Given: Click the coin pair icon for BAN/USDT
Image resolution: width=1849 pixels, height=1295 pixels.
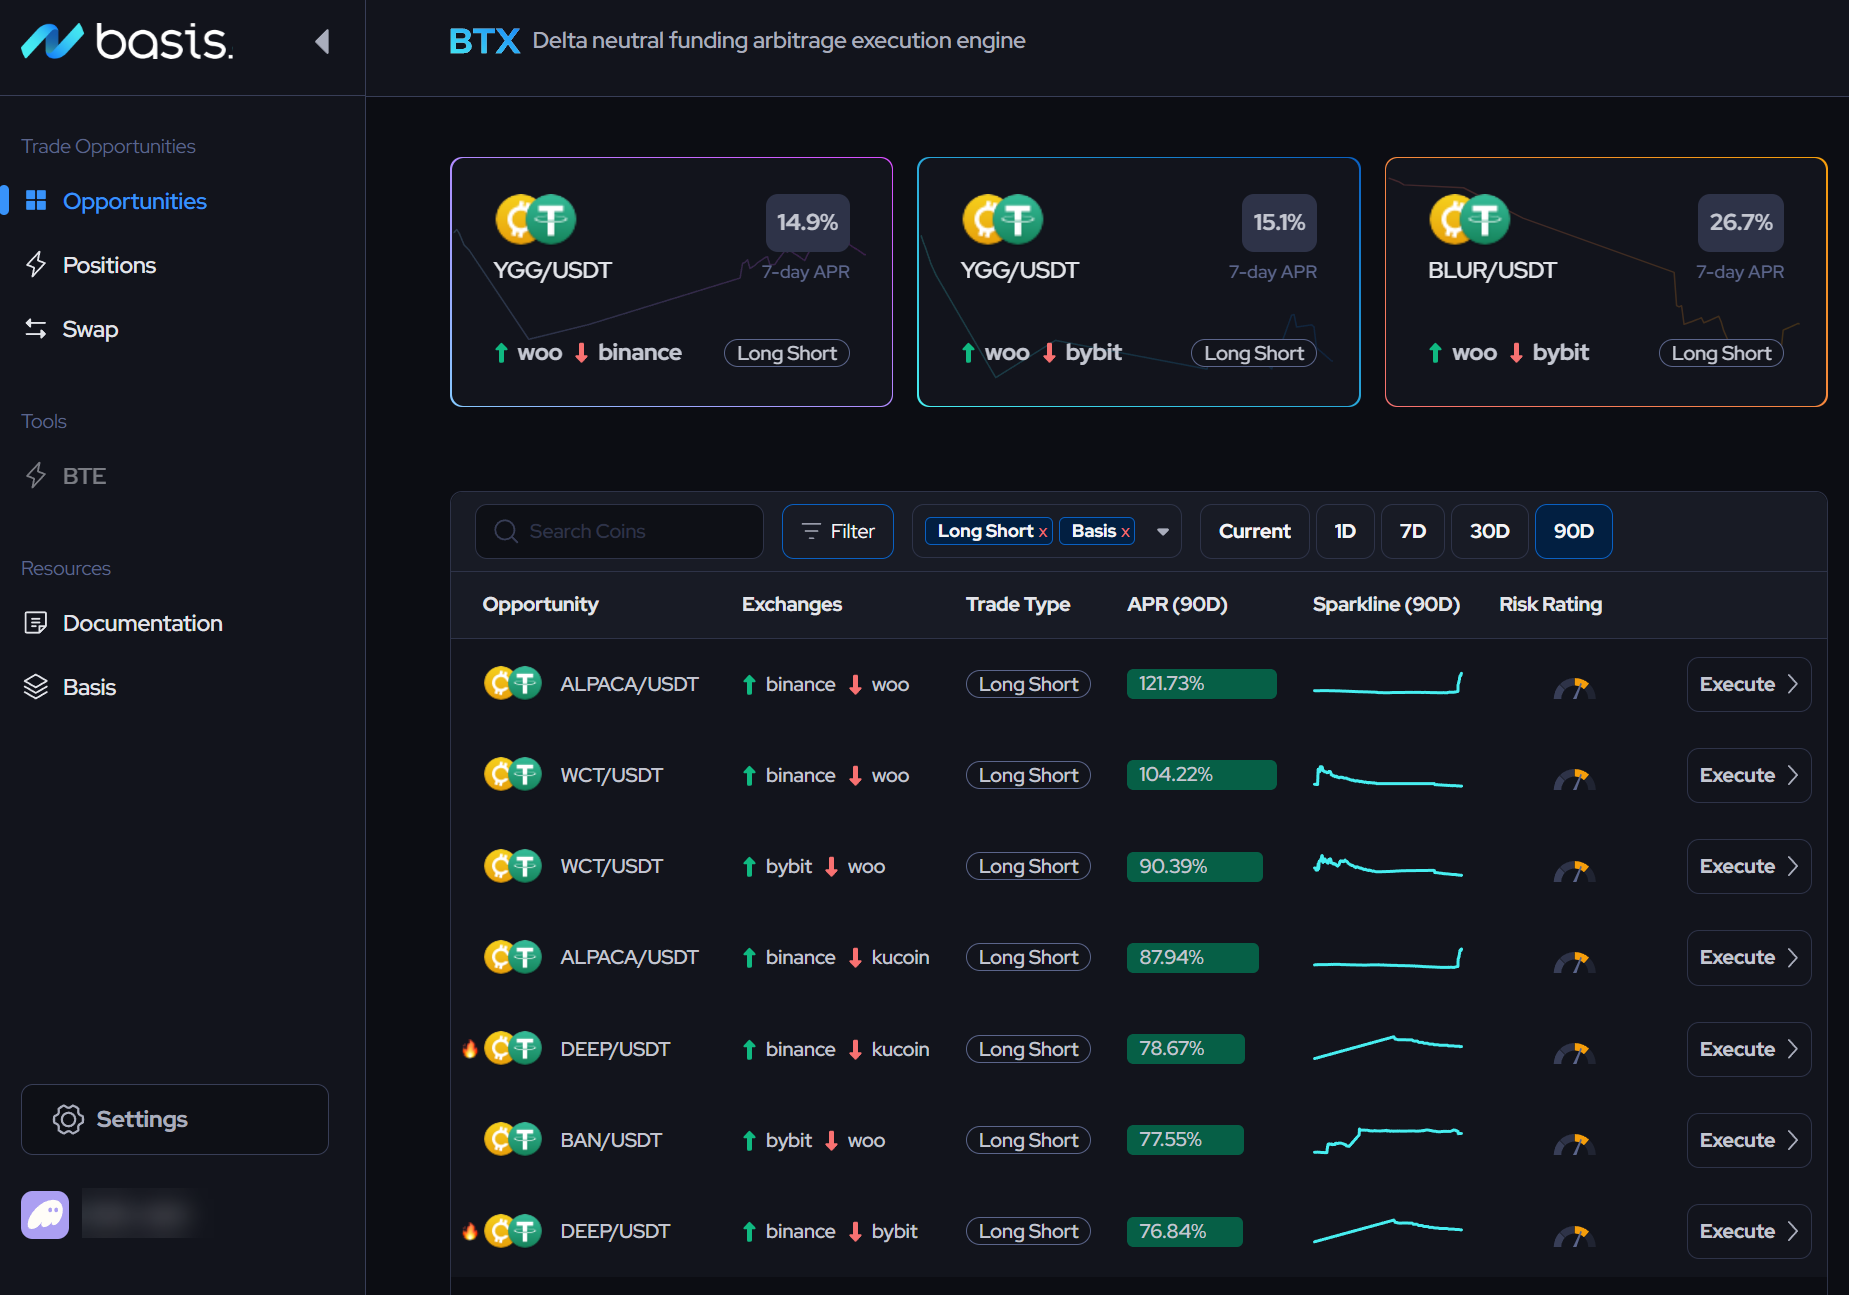Looking at the screenshot, I should click(513, 1139).
